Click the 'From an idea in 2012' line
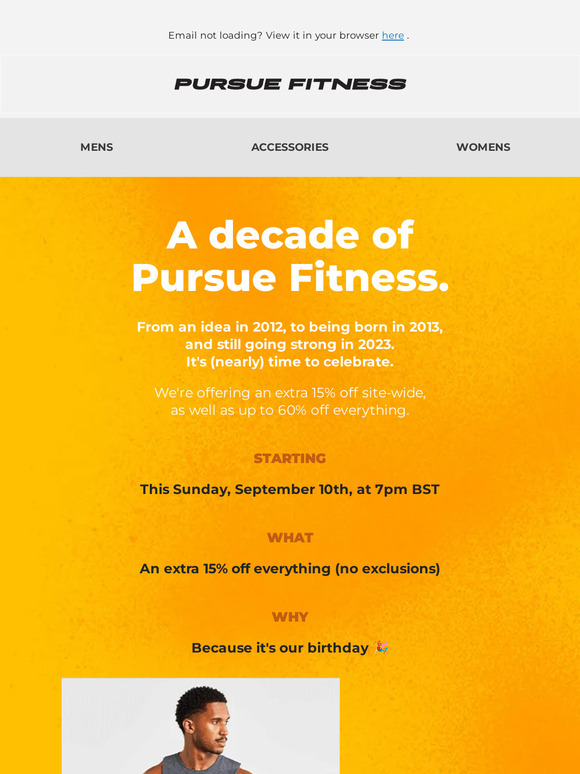The width and height of the screenshot is (580, 774). click(290, 327)
